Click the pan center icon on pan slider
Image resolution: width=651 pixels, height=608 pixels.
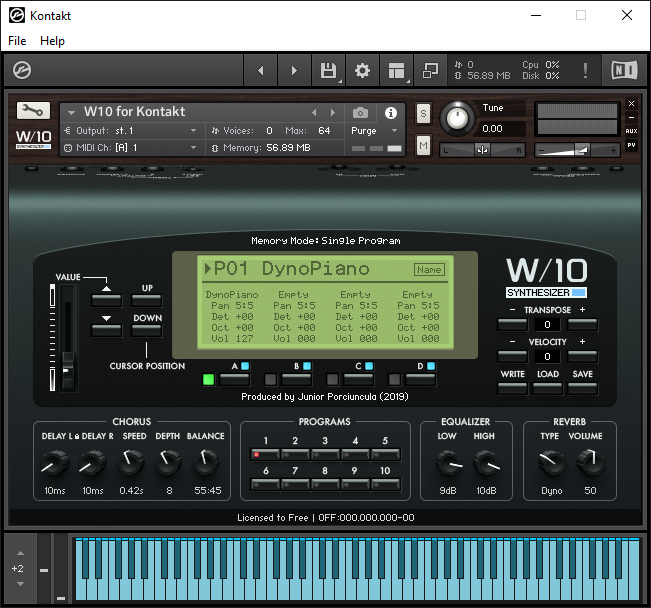tap(482, 150)
